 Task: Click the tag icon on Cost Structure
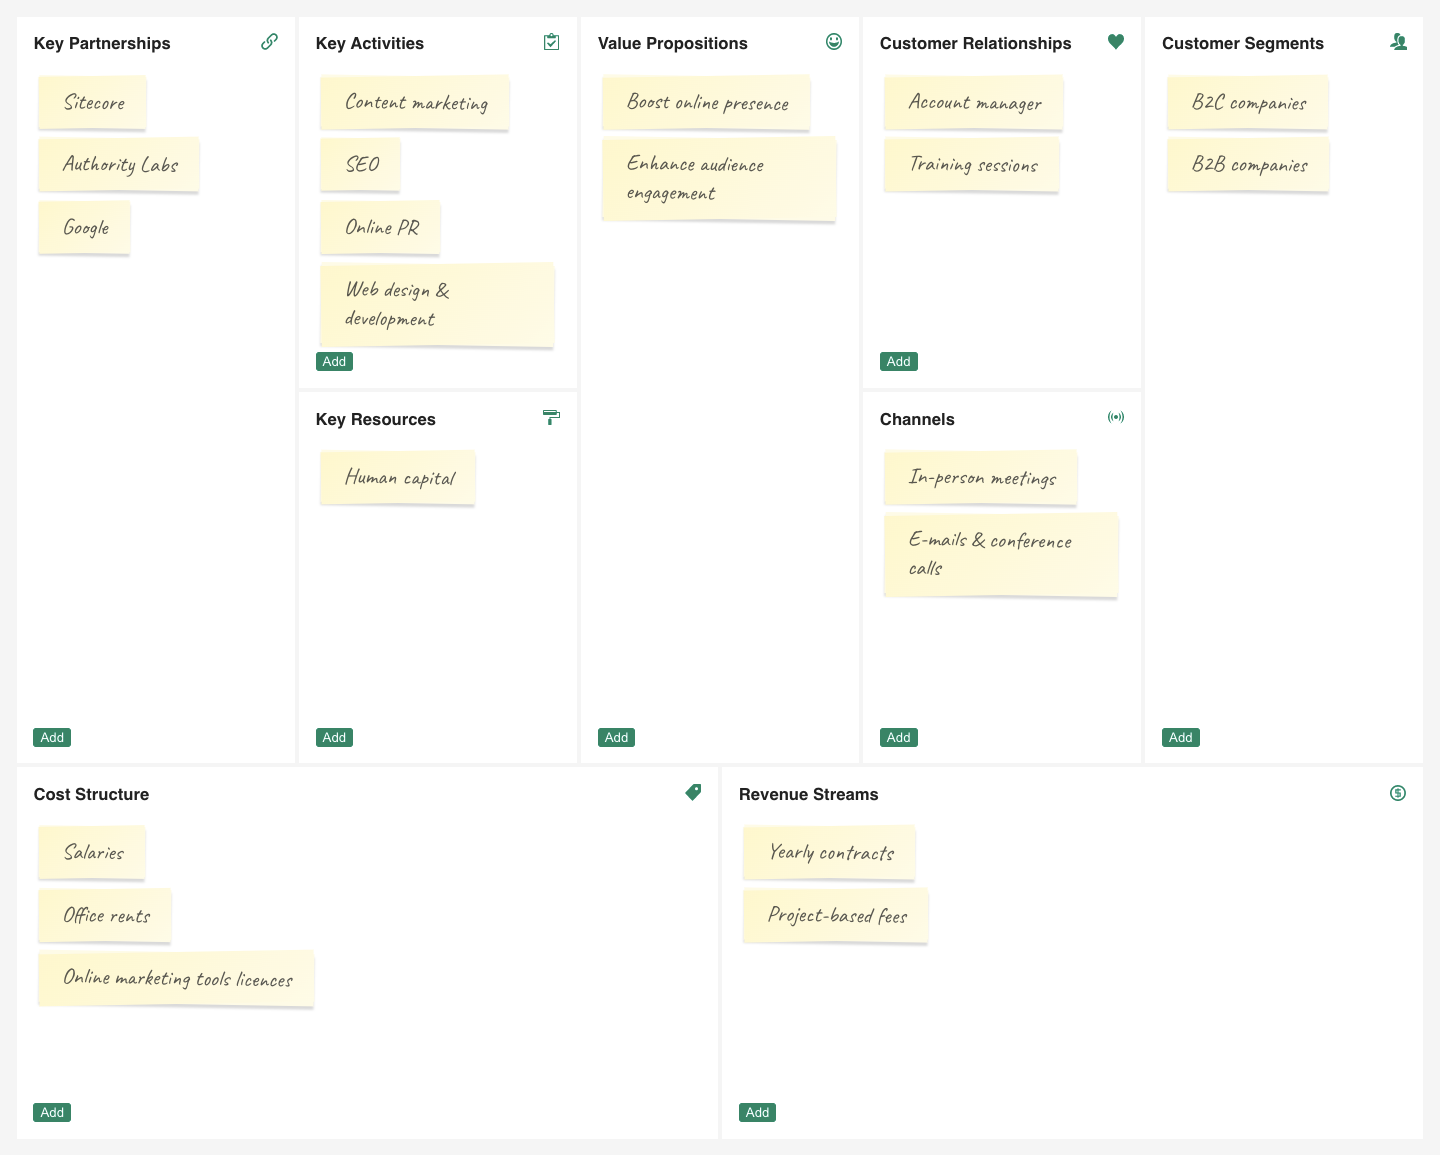click(693, 792)
